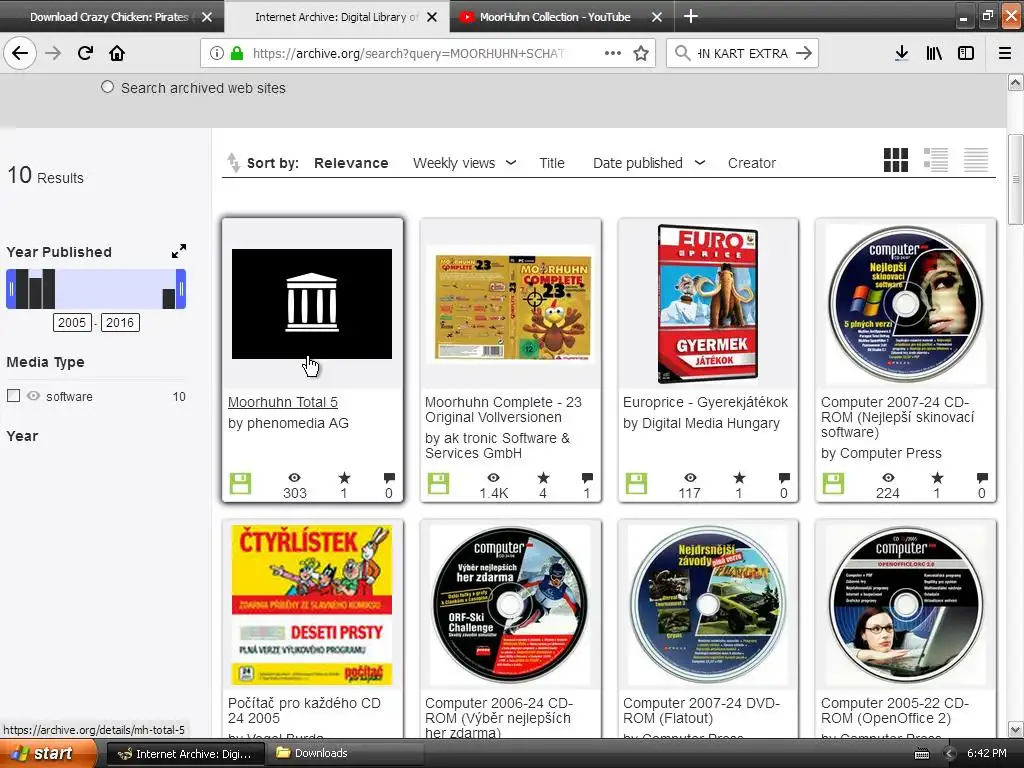Open Moorhuhn Complete - 23 Original Vollversionen
The width and height of the screenshot is (1024, 768).
tap(504, 409)
